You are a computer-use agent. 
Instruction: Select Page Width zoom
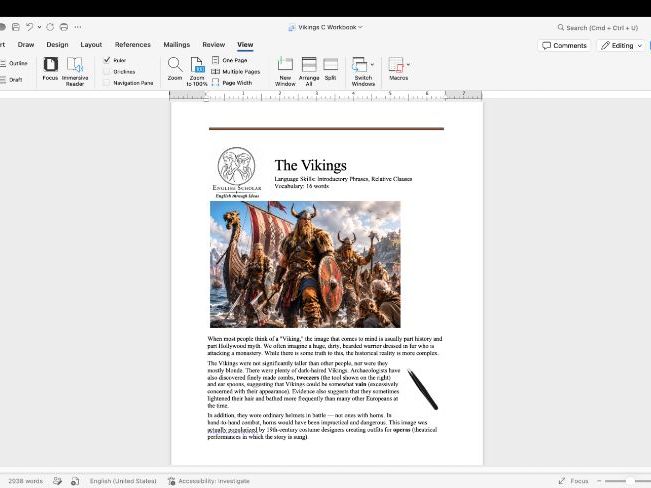[x=232, y=83]
